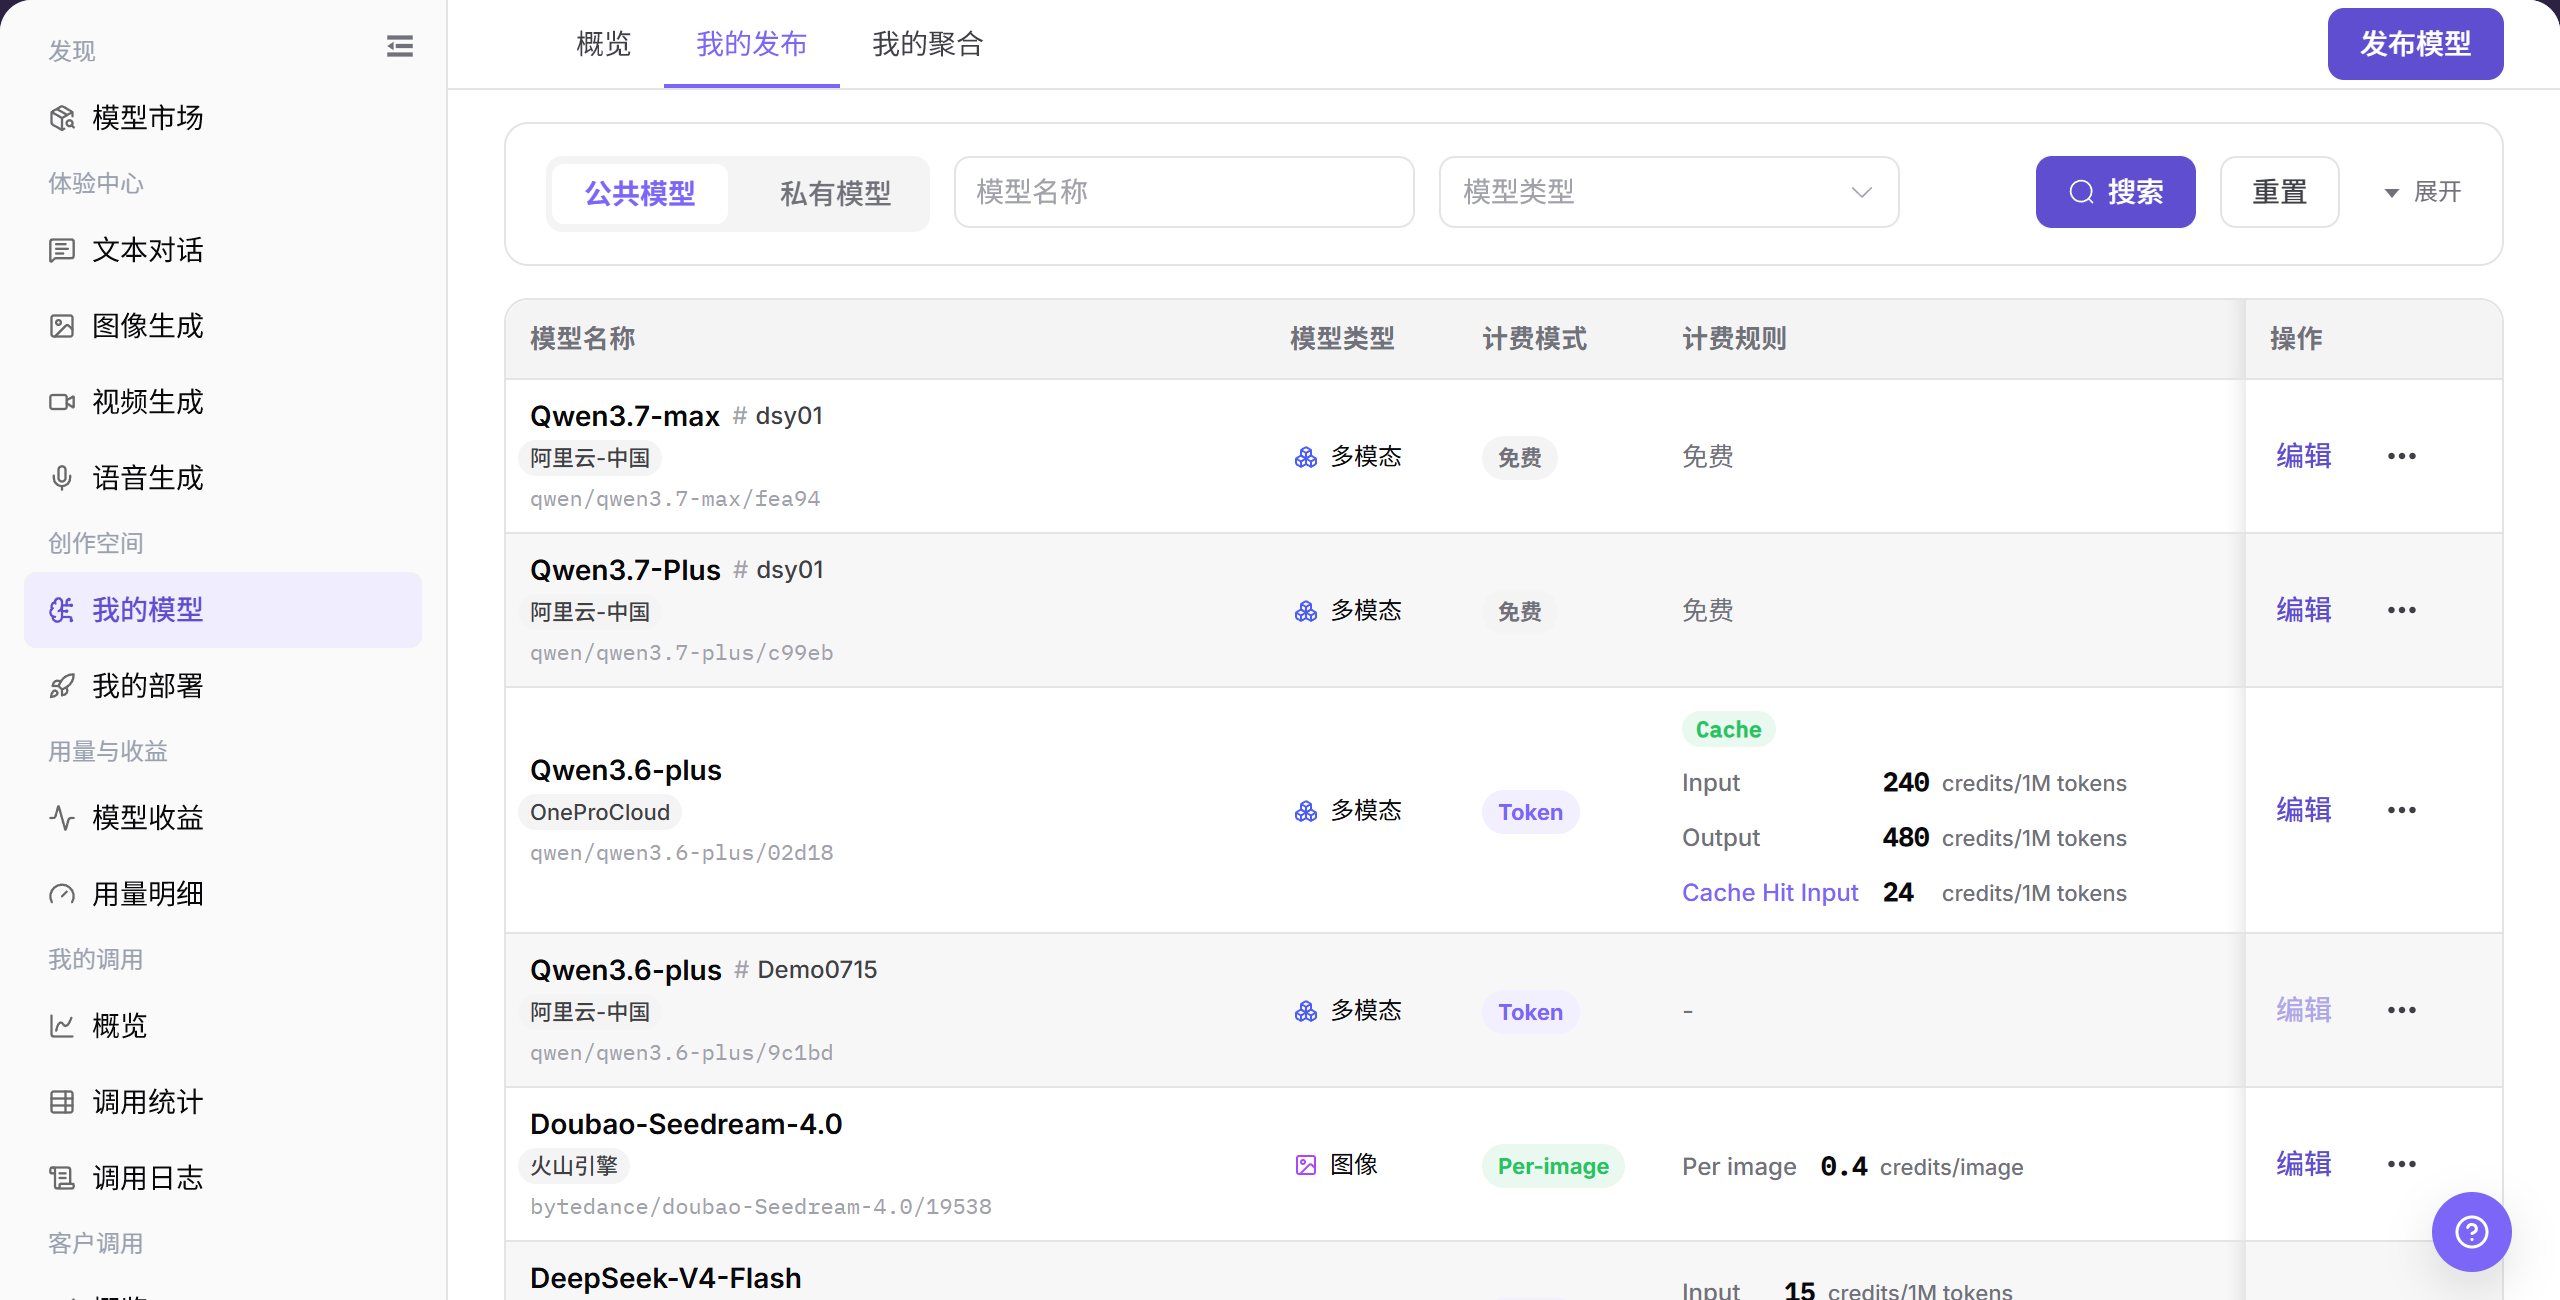The image size is (2560, 1300).
Task: Click the multimodal icon in Qwen3.7-max row
Action: 1306,457
